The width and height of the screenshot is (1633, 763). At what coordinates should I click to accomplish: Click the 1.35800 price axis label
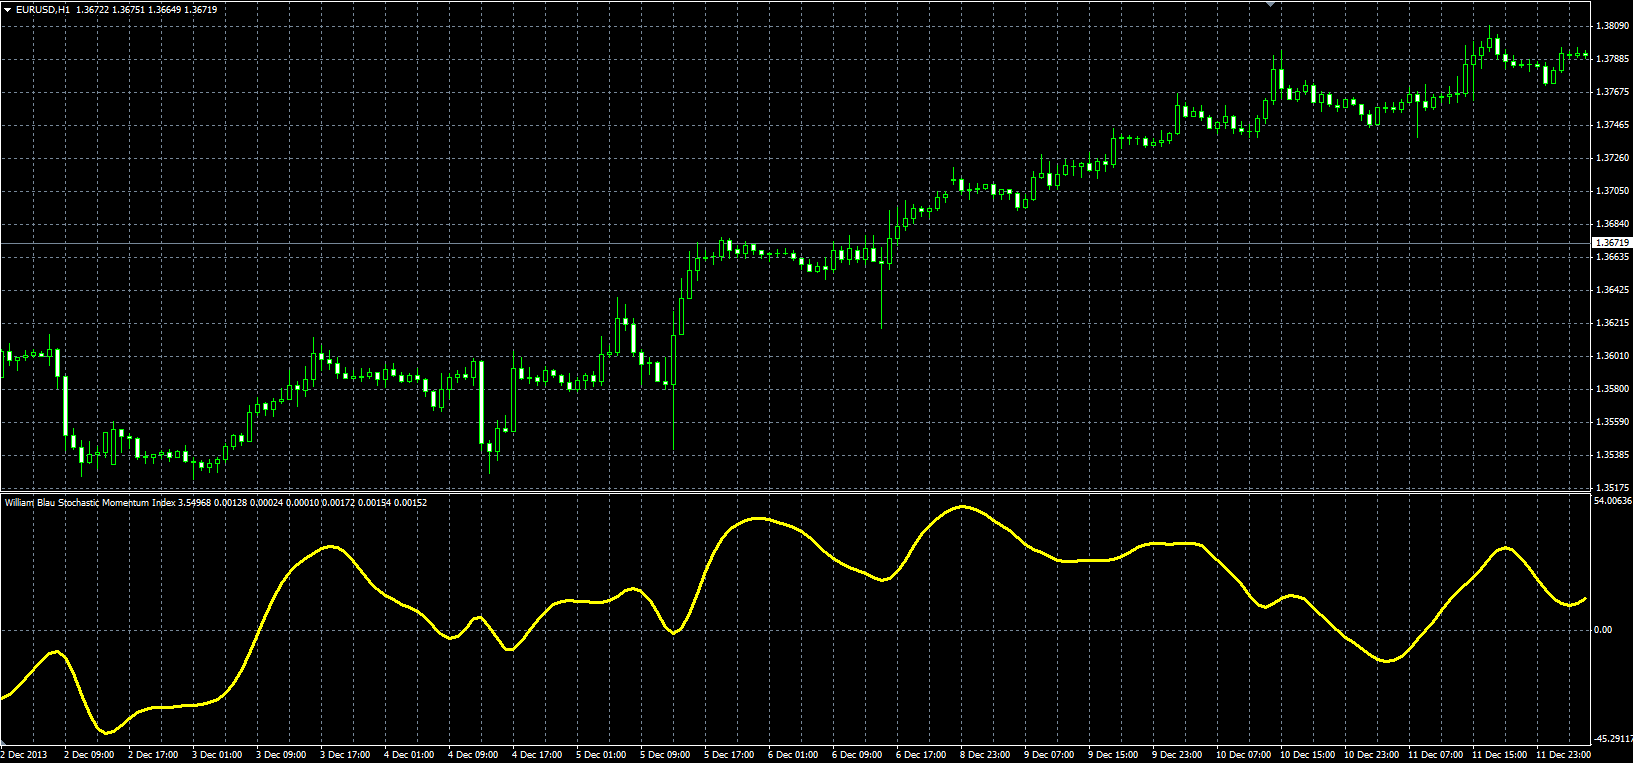point(1613,389)
